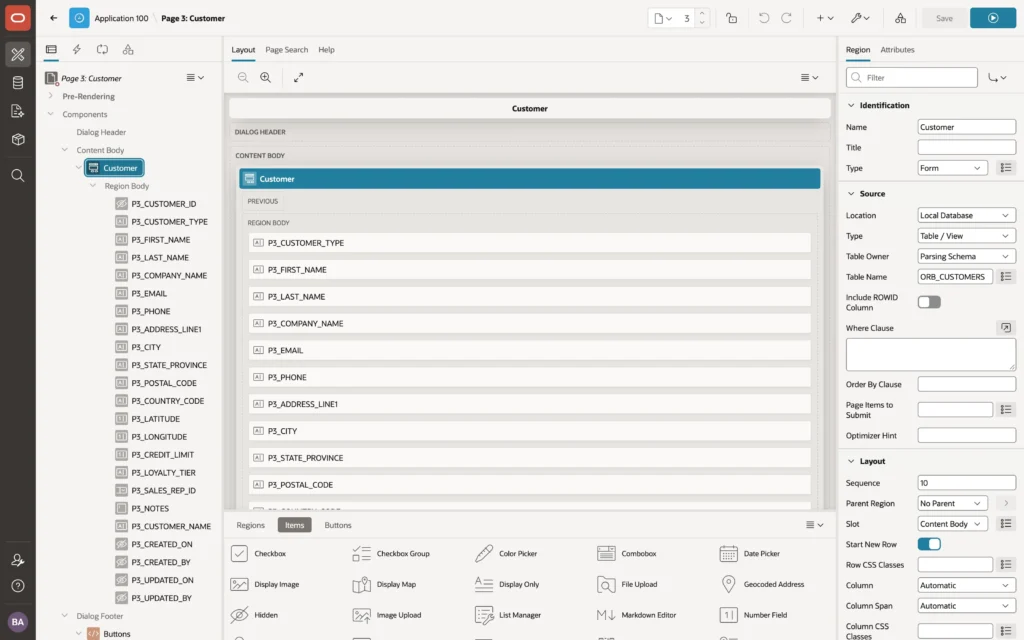Open Page Items to Submit picker icon
Viewport: 1024px width, 640px height.
click(1006, 409)
